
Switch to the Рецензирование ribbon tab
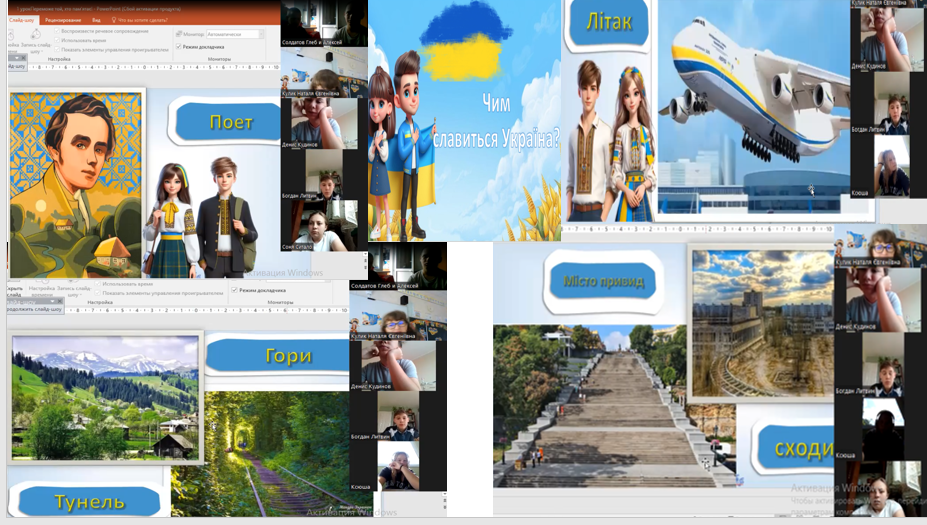point(63,20)
